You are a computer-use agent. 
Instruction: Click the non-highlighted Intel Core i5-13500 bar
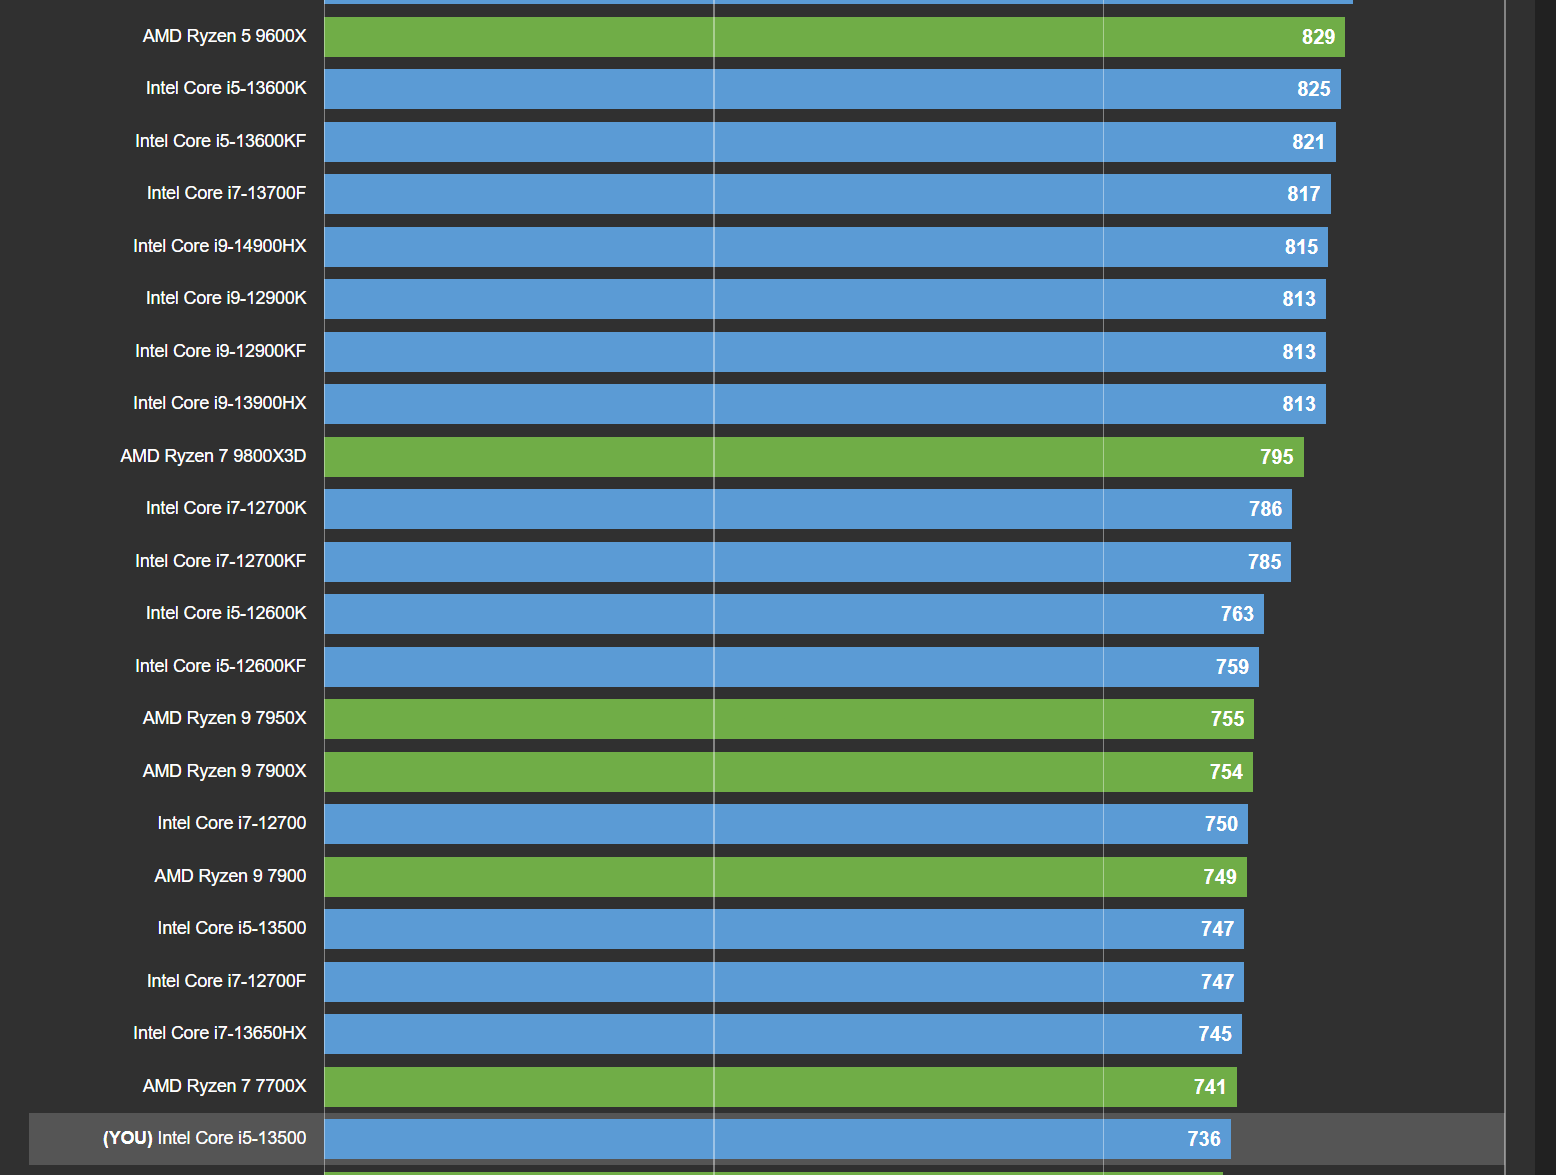784,929
